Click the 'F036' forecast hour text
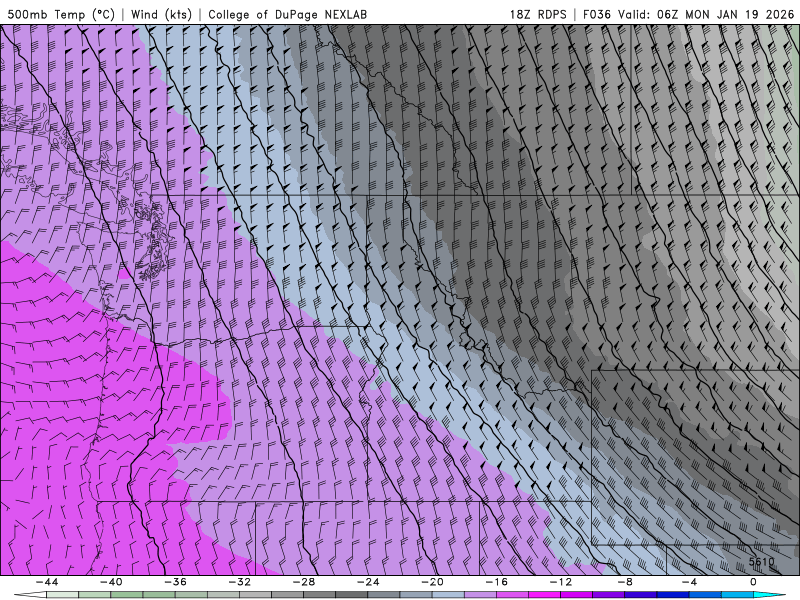The image size is (800, 600). 597,14
